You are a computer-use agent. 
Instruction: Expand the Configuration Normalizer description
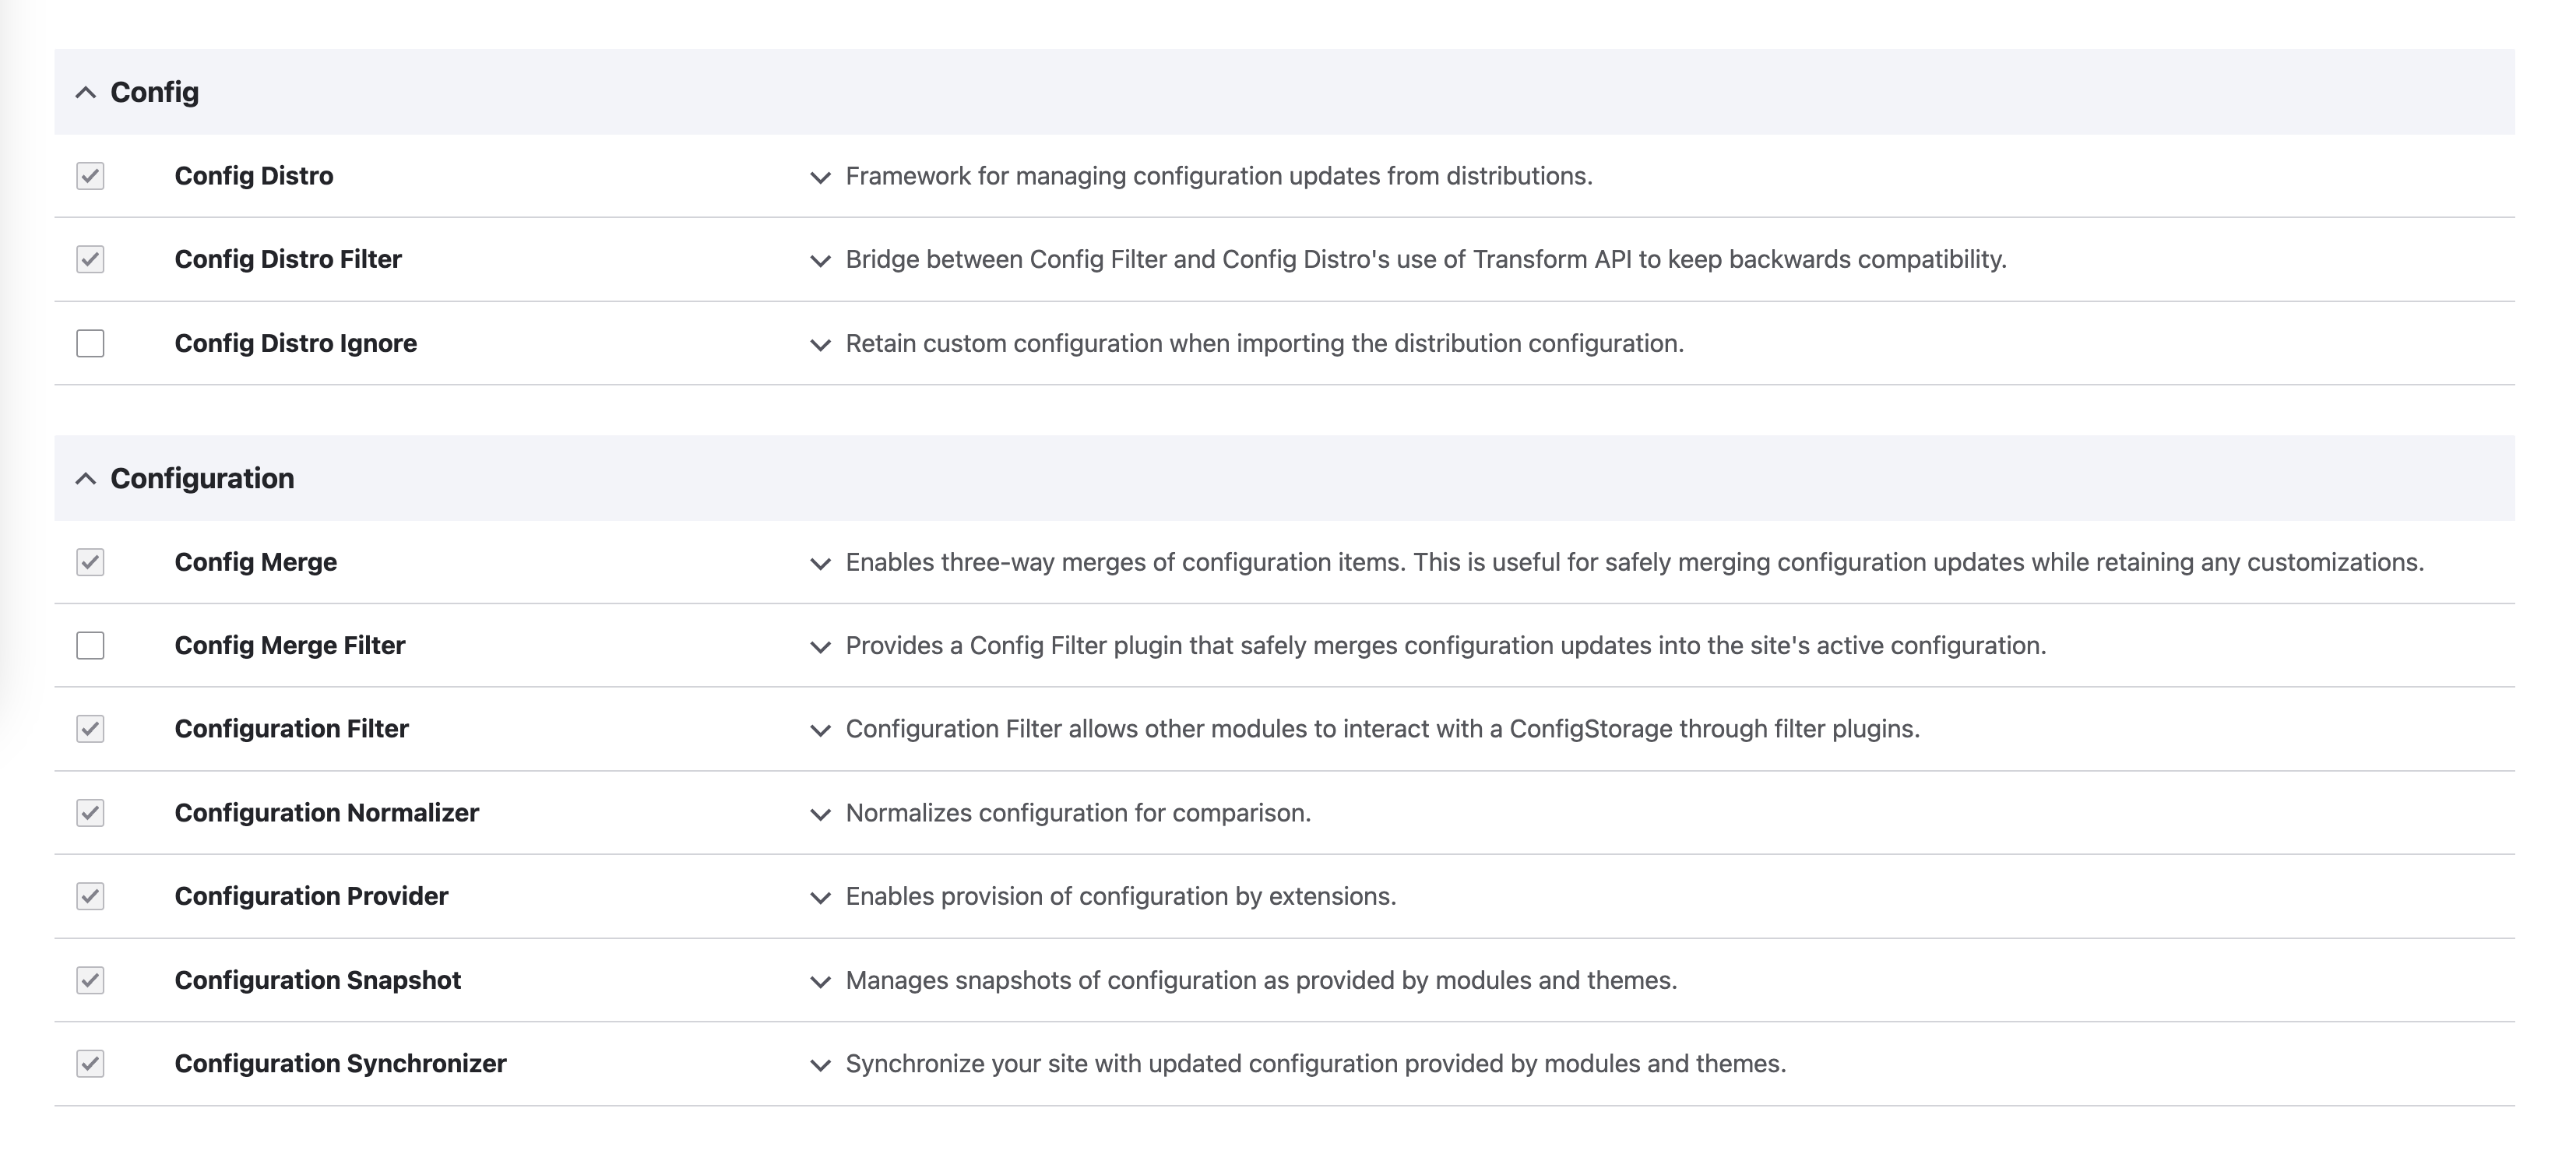(x=820, y=813)
